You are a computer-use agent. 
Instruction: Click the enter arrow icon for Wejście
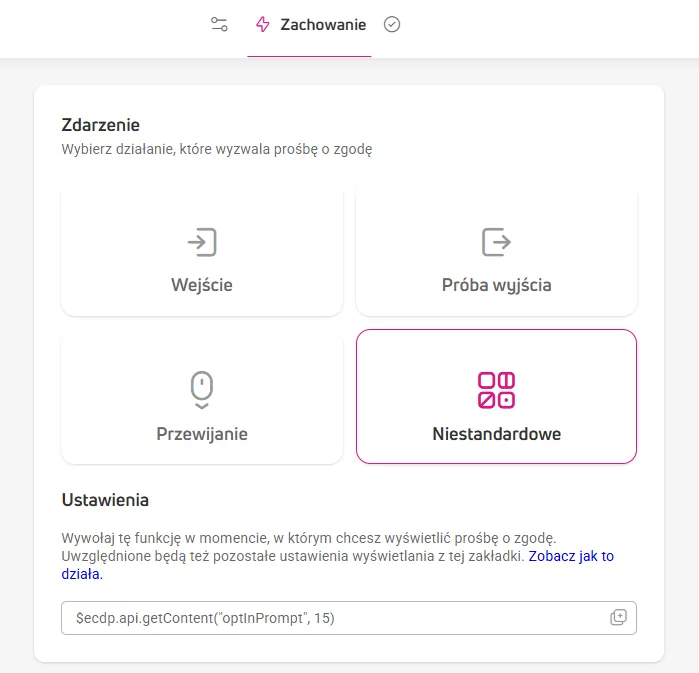tap(202, 242)
